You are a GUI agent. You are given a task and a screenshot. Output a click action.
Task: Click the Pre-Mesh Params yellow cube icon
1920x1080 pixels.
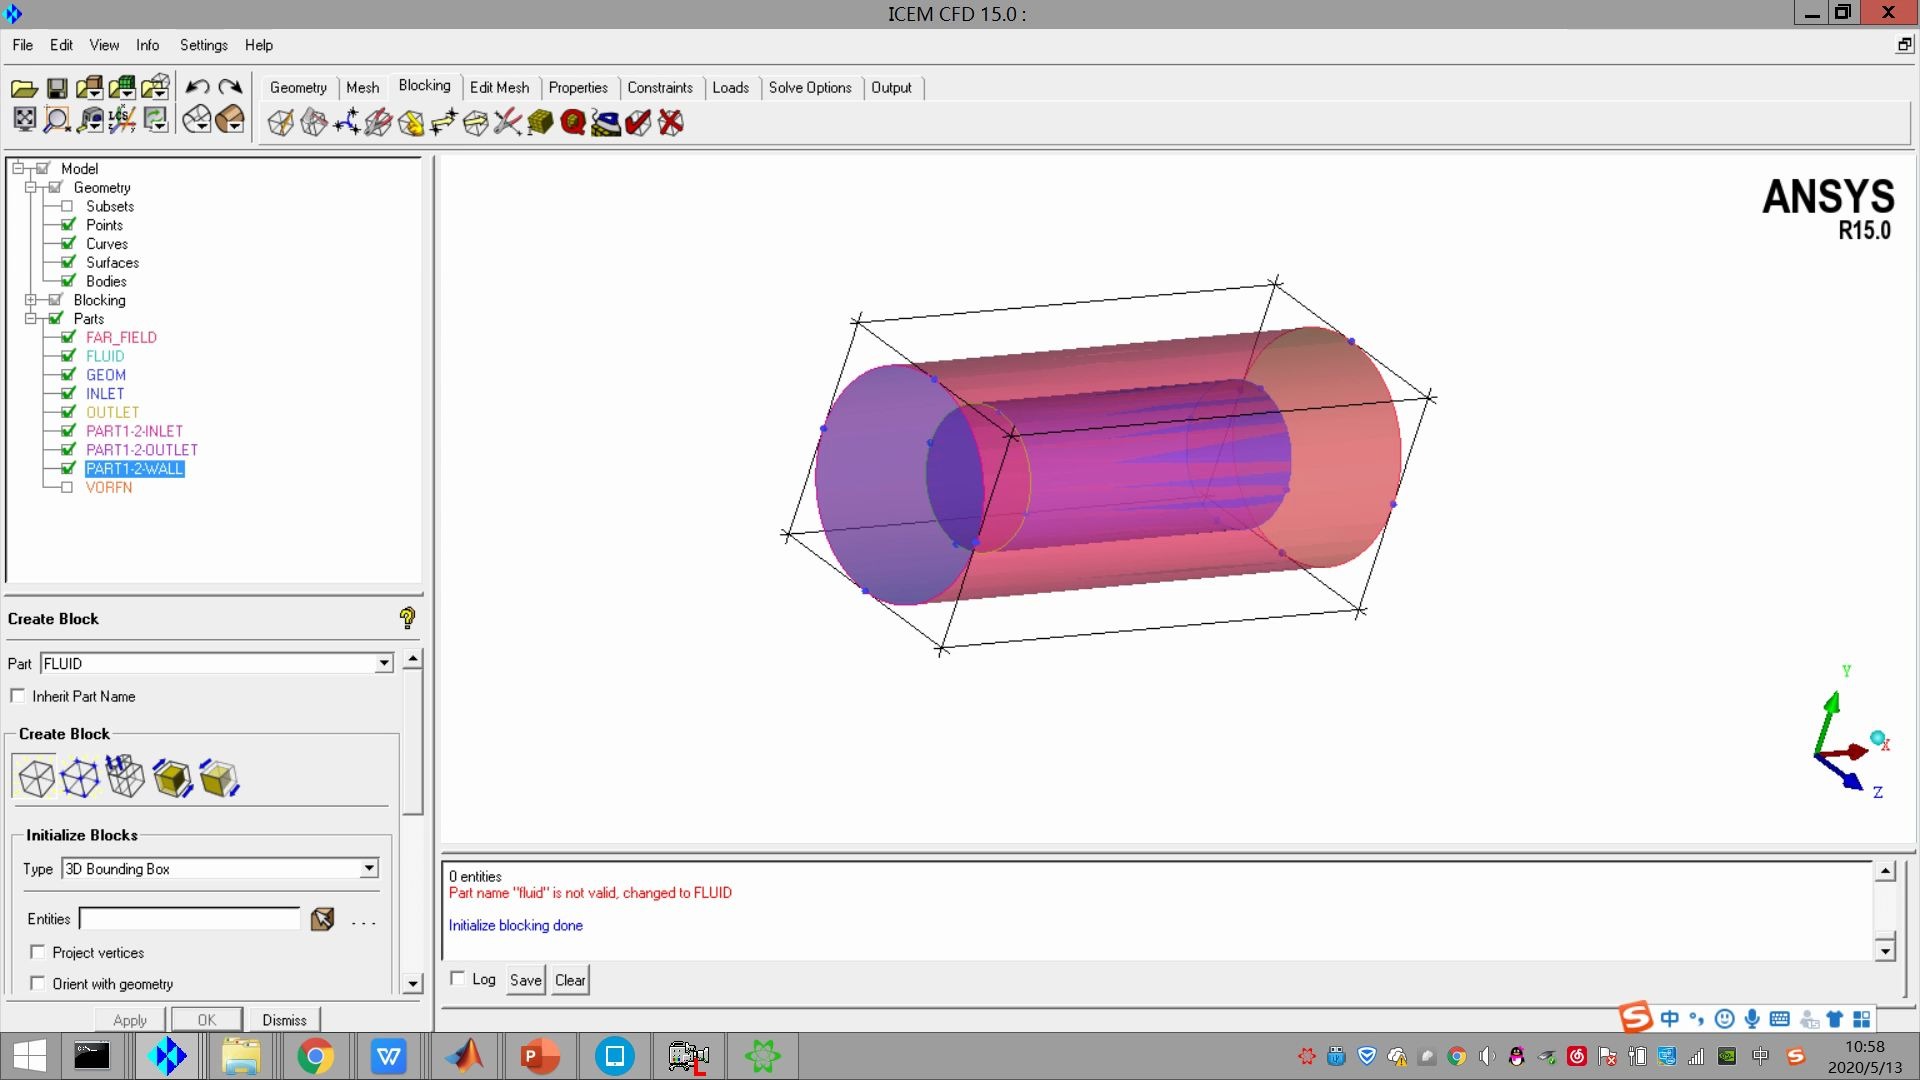pos(541,123)
